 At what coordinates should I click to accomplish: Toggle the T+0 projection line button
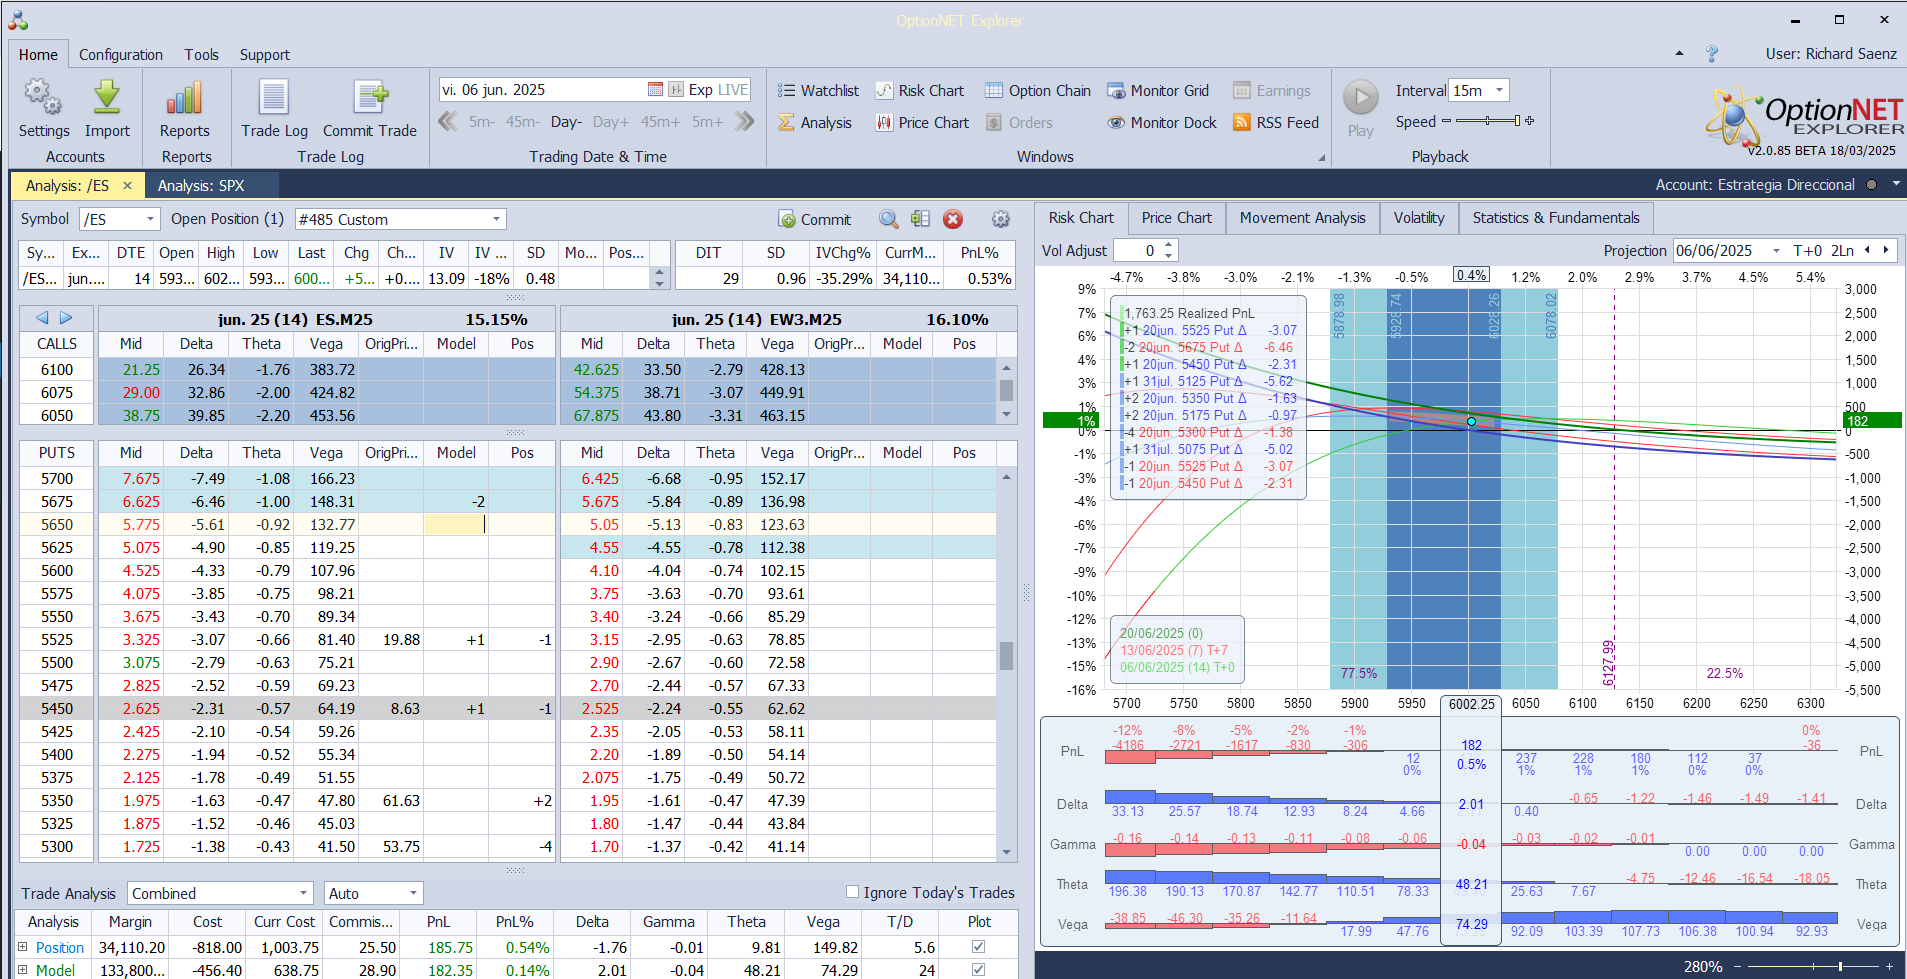click(1808, 250)
